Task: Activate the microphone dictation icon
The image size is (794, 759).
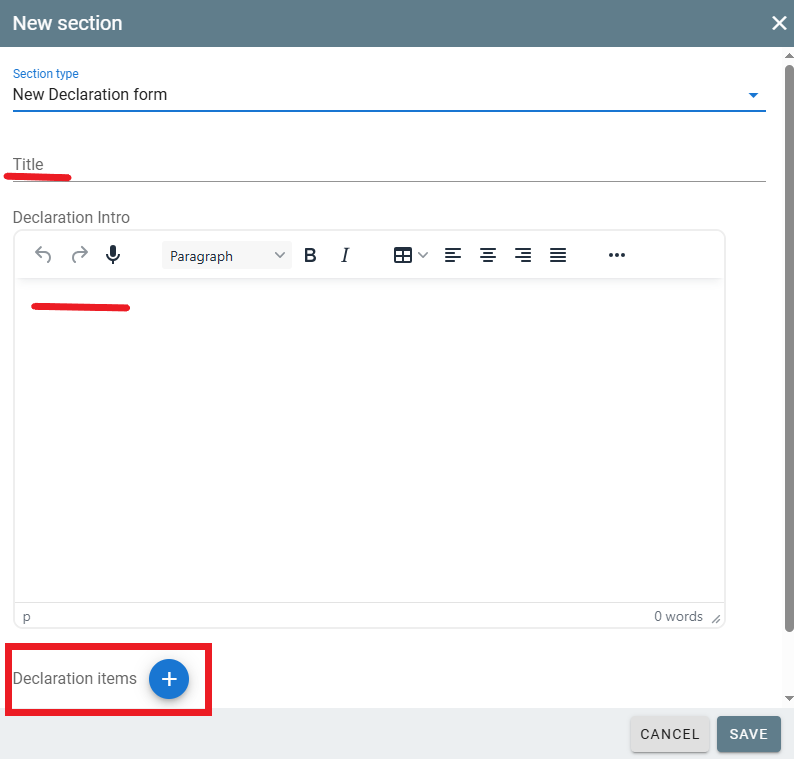Action: [113, 255]
